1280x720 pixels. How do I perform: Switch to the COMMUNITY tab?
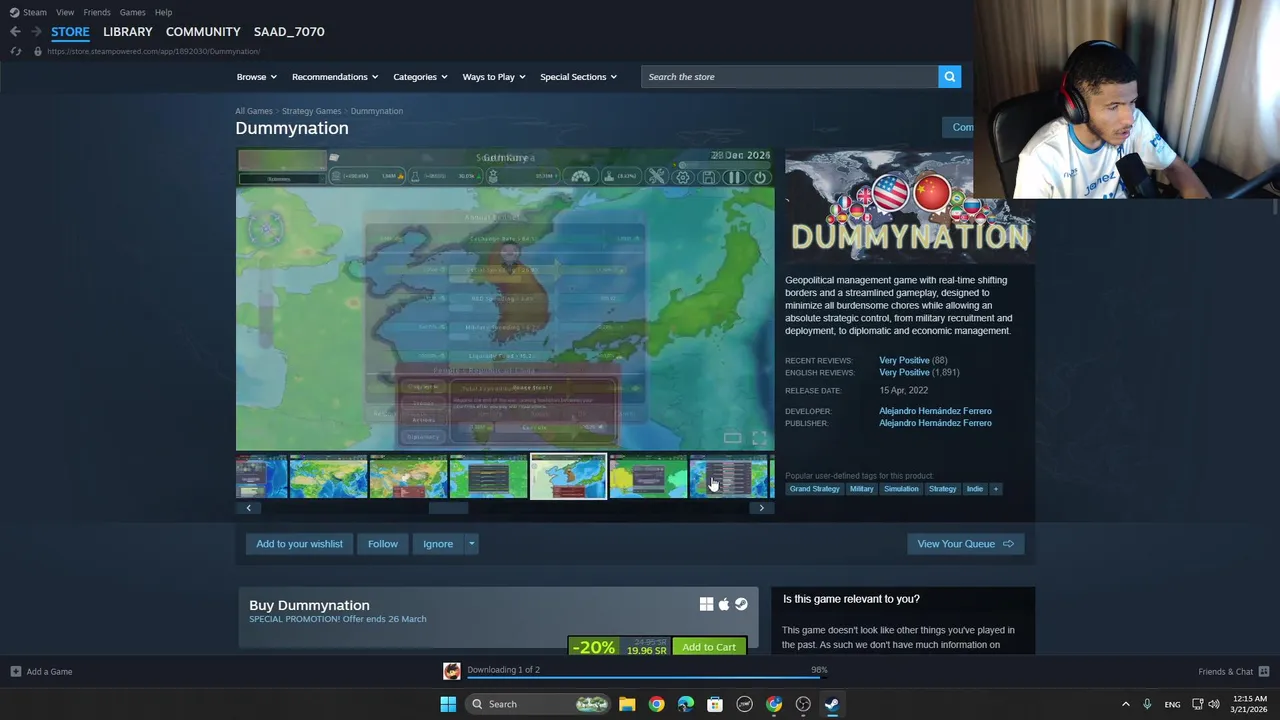(x=203, y=32)
